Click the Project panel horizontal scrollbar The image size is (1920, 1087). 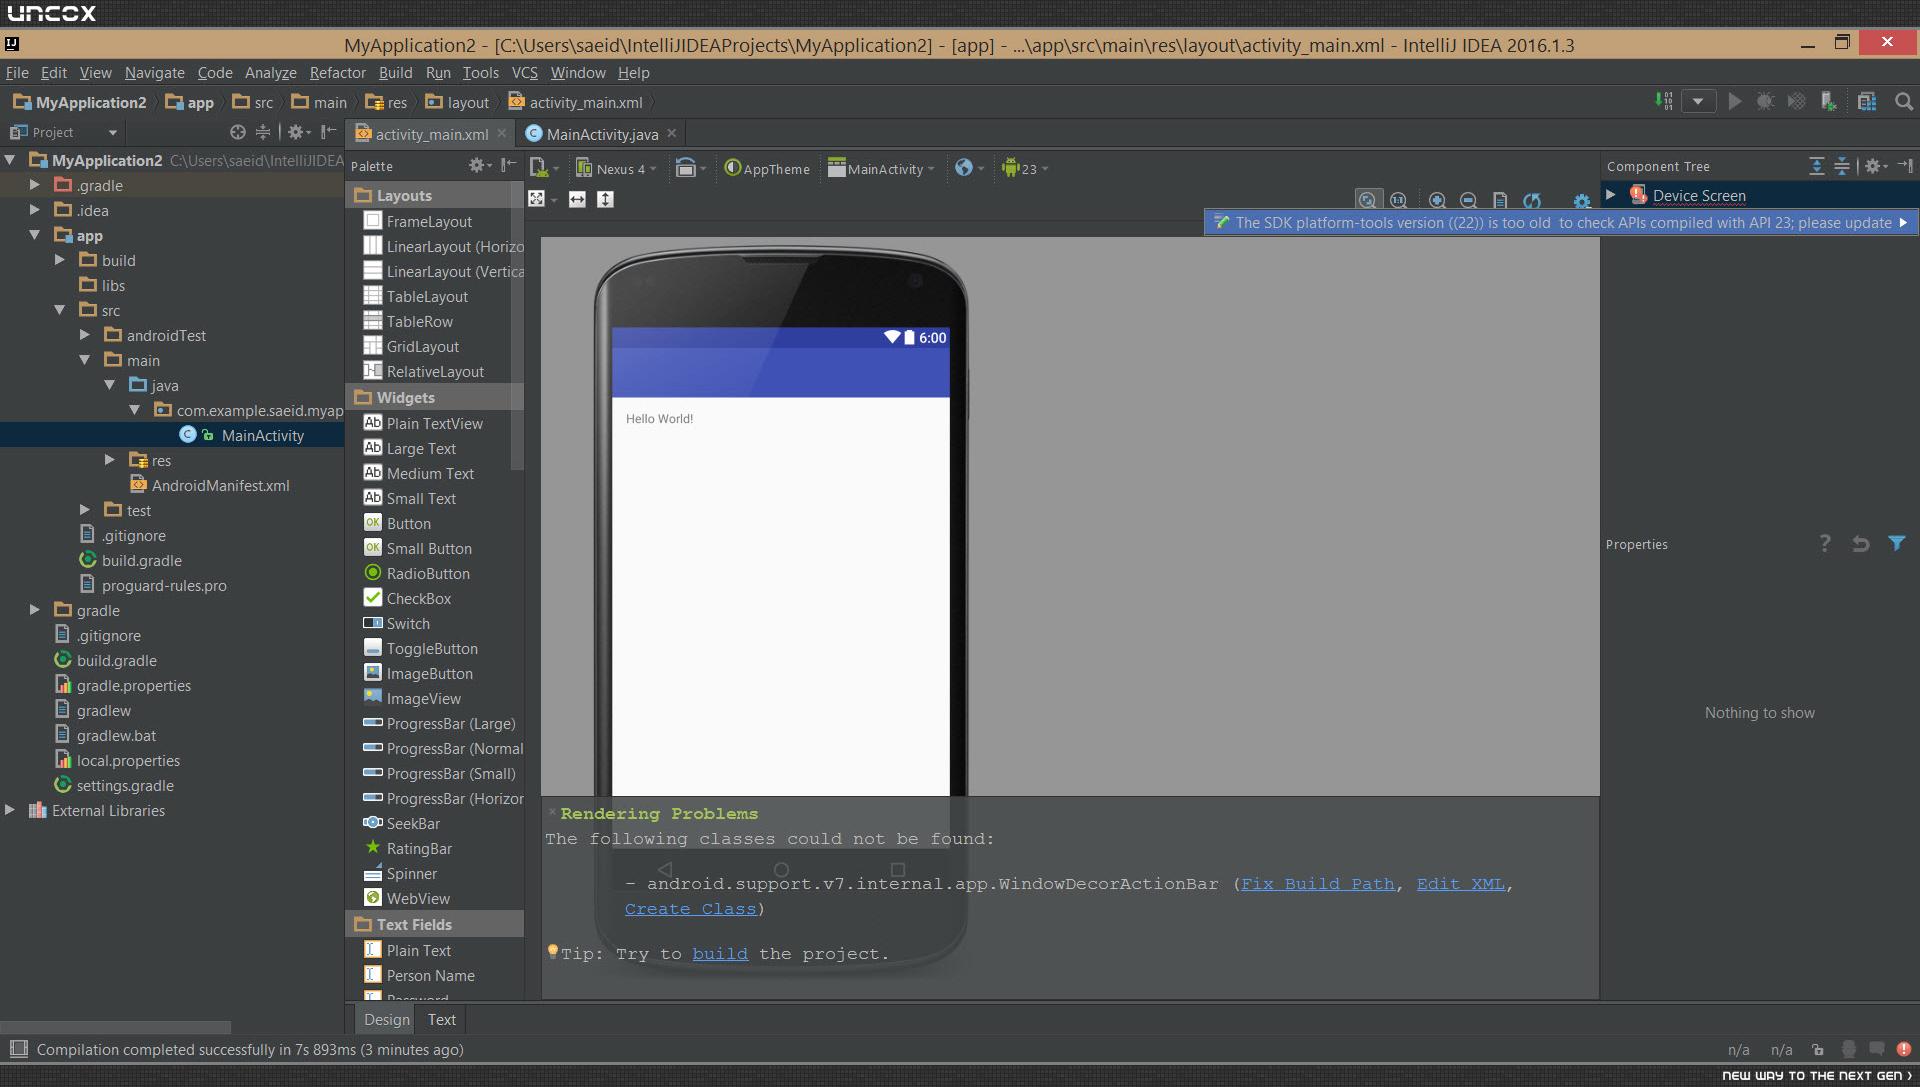pyautogui.click(x=116, y=1027)
